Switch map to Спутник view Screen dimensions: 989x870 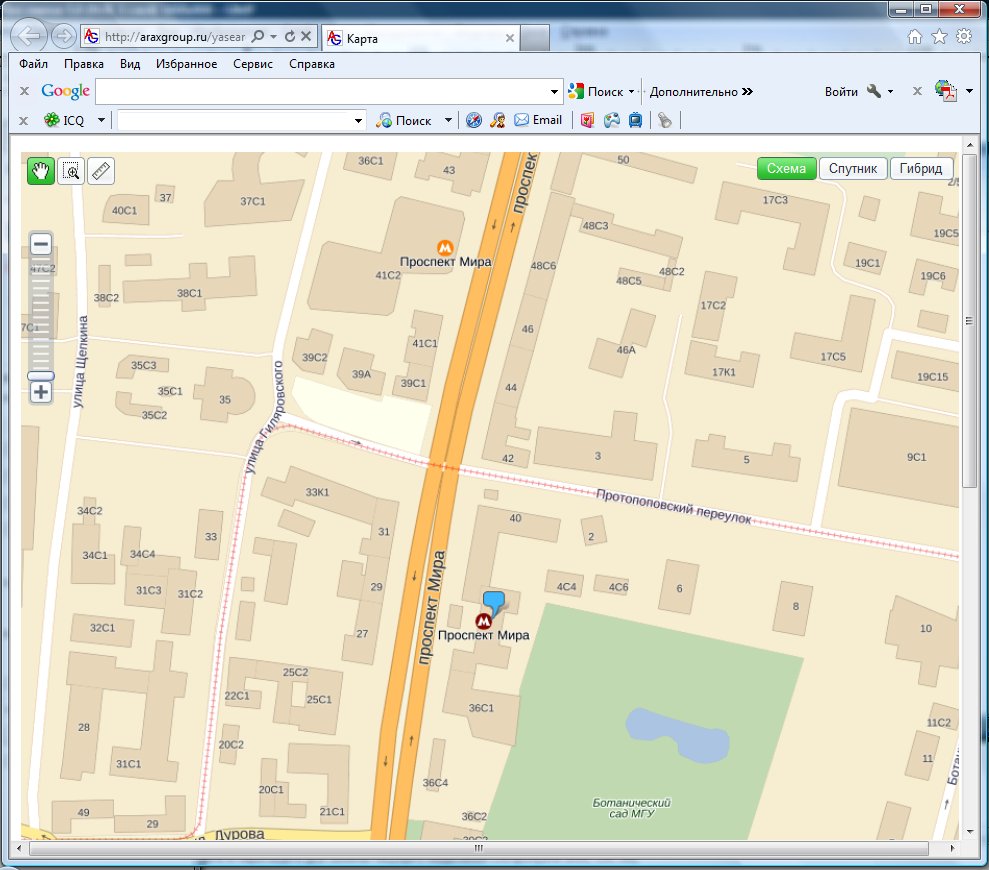coord(853,169)
